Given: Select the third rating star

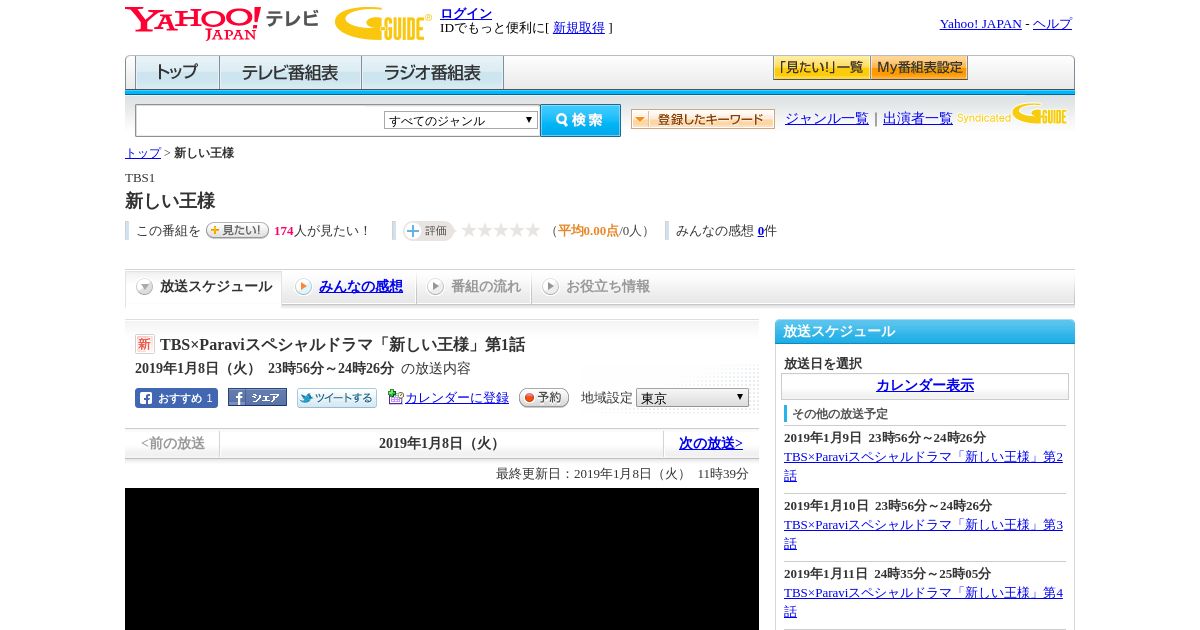Looking at the screenshot, I should pyautogui.click(x=500, y=230).
